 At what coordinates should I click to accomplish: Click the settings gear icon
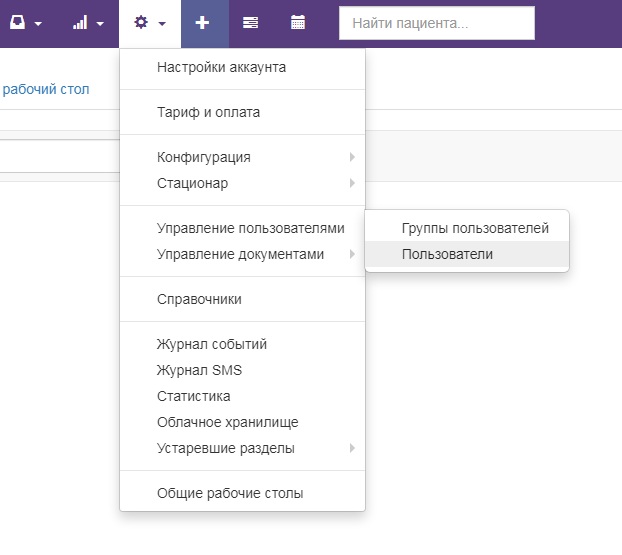tap(141, 22)
